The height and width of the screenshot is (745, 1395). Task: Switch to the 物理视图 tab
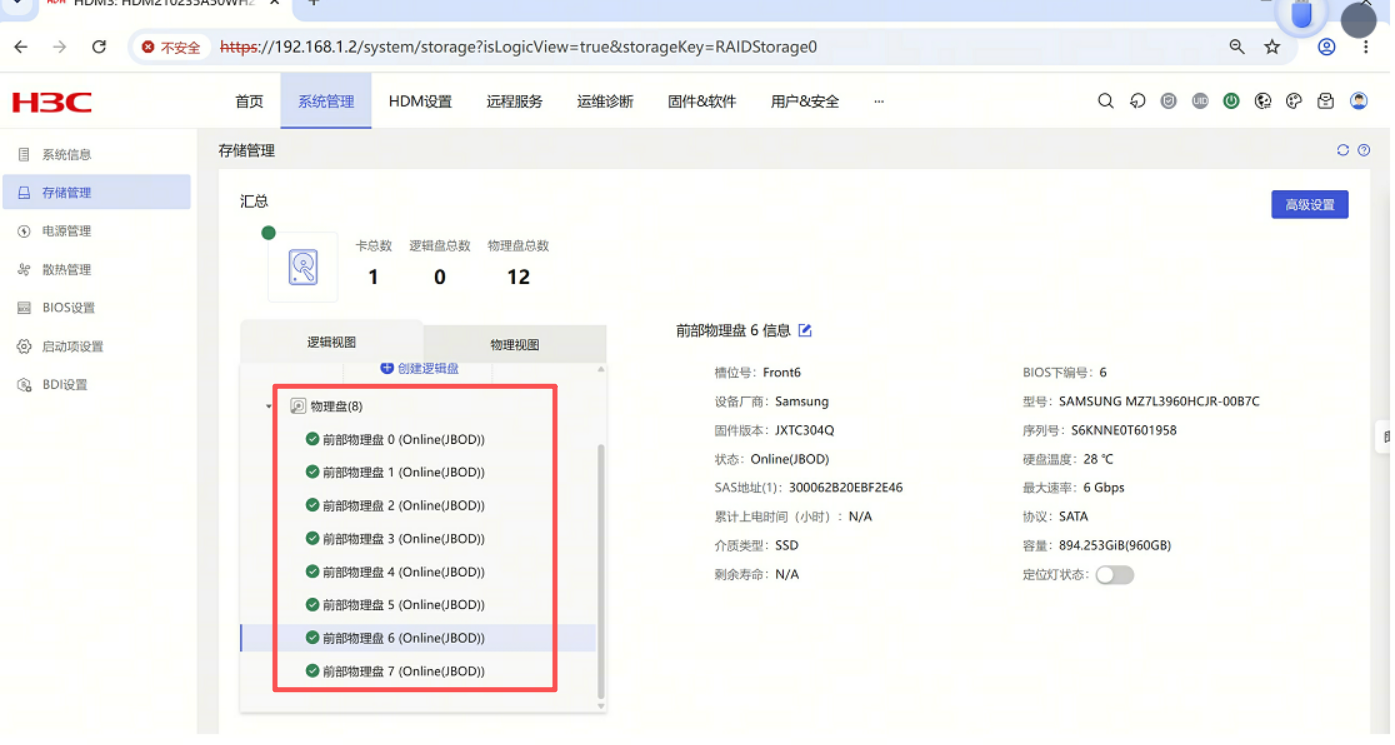click(x=514, y=345)
